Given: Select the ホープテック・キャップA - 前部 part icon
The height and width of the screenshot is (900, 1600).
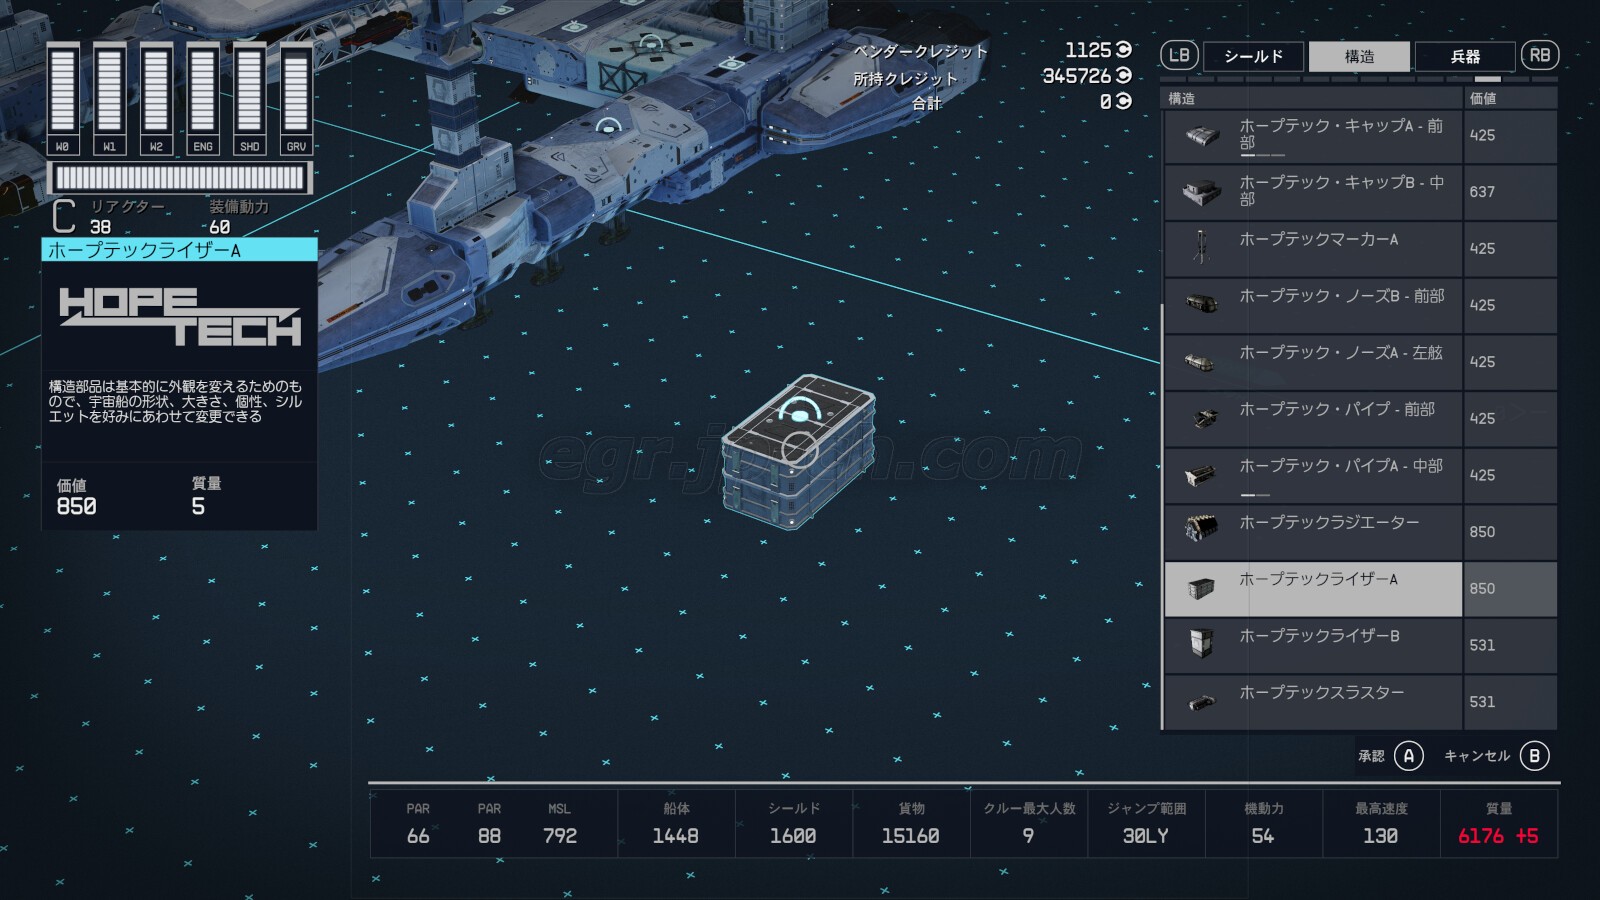Looking at the screenshot, I should pyautogui.click(x=1201, y=136).
